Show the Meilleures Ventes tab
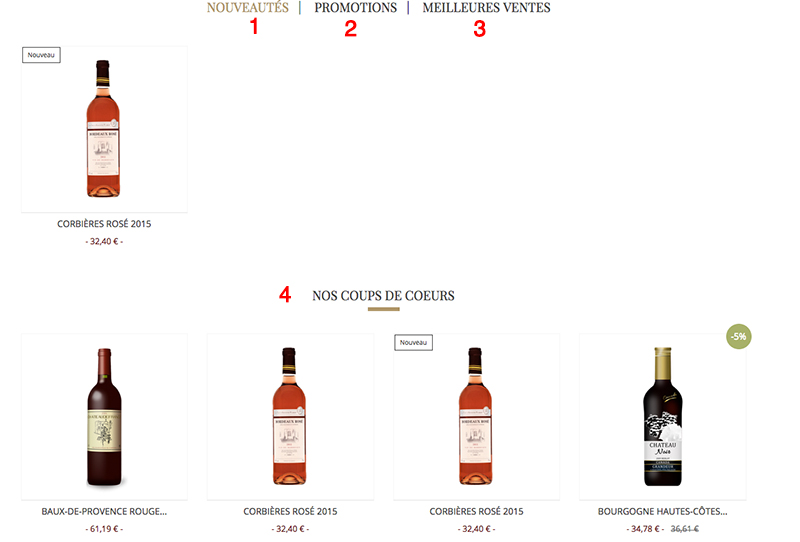Image resolution: width=800 pixels, height=542 pixels. click(486, 8)
